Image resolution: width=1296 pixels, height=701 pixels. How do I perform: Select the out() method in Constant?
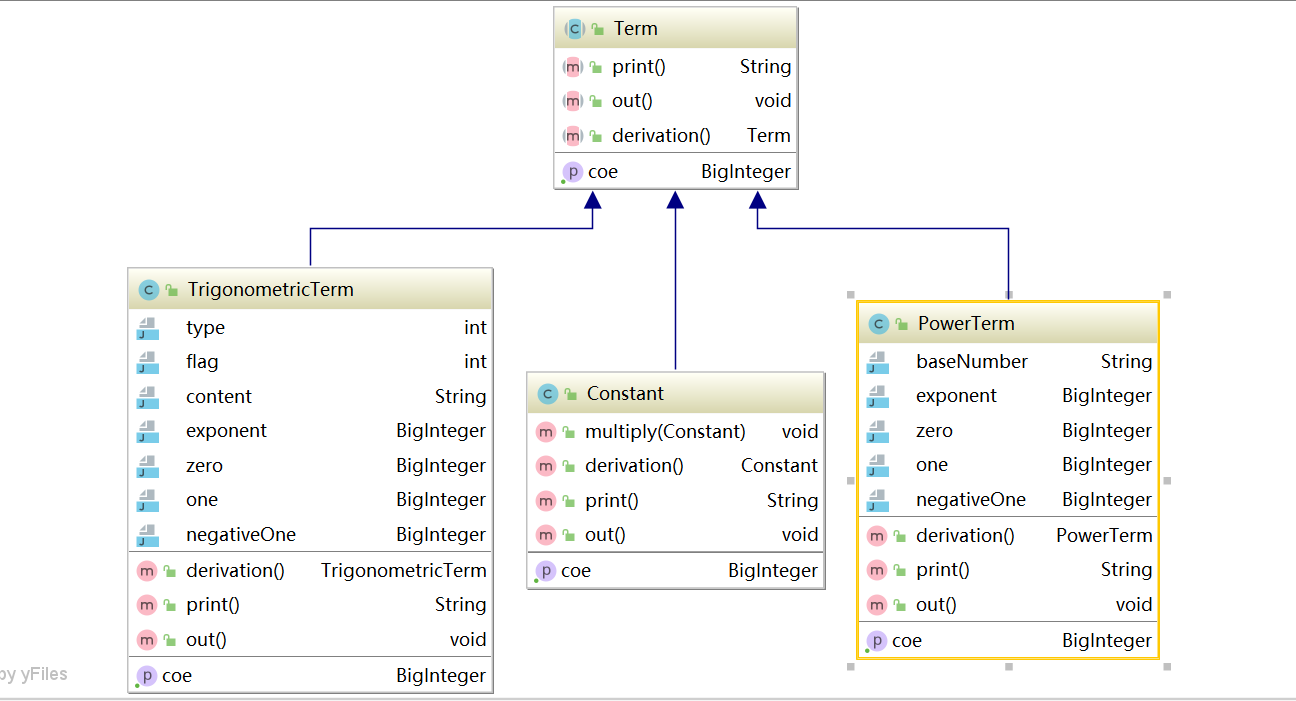pyautogui.click(x=675, y=535)
